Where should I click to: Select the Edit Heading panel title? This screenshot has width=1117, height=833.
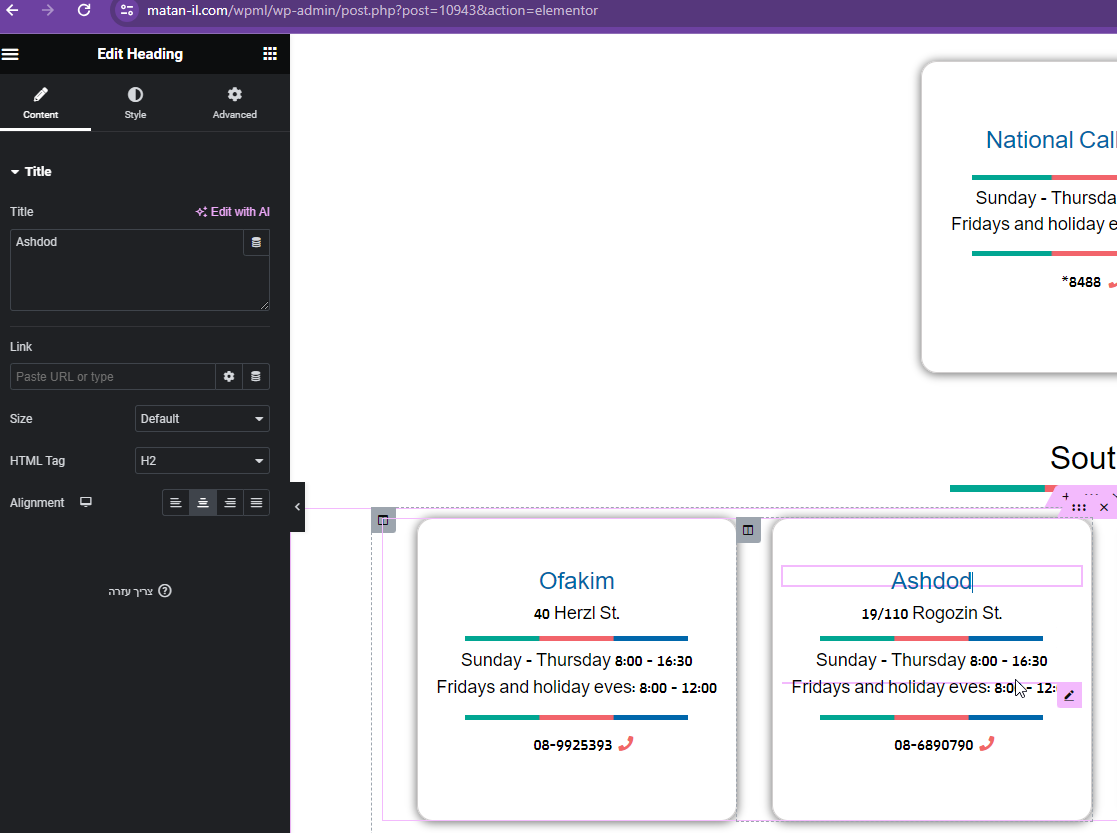(x=140, y=54)
